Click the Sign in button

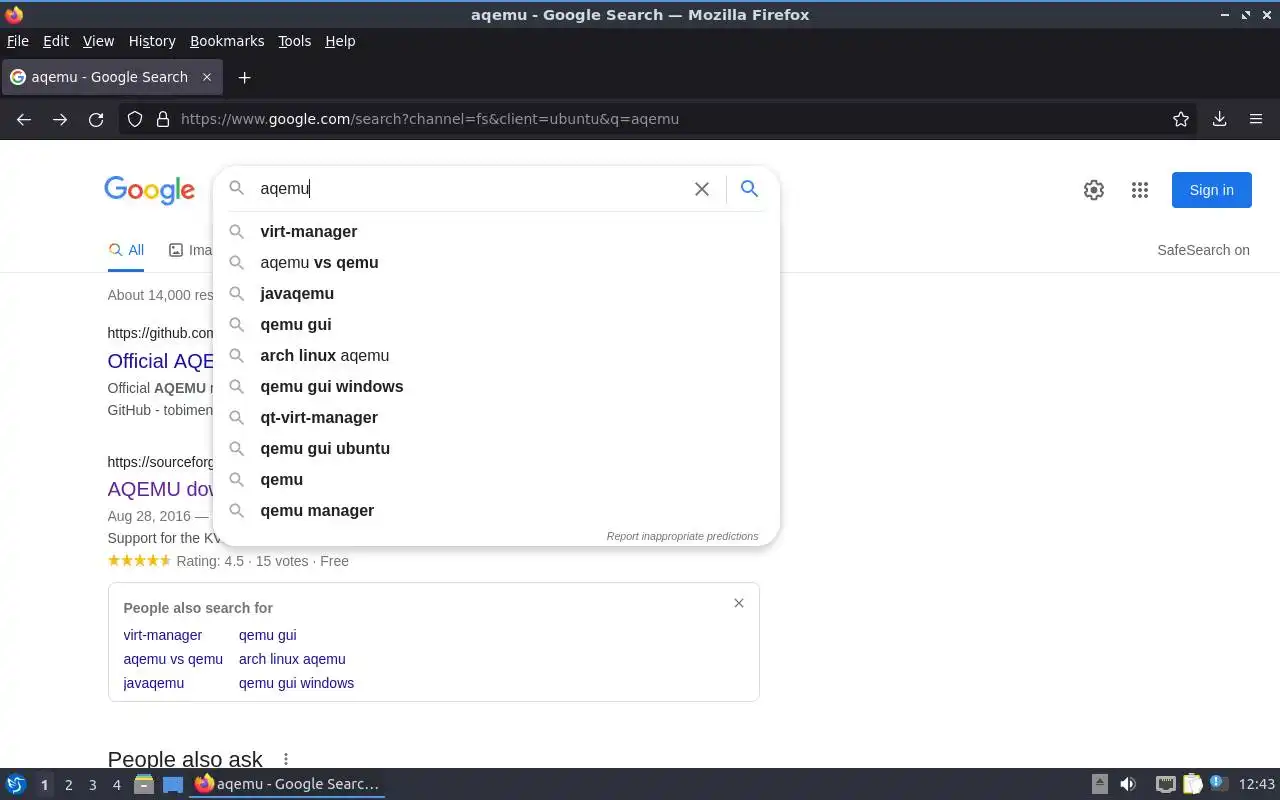click(1211, 190)
